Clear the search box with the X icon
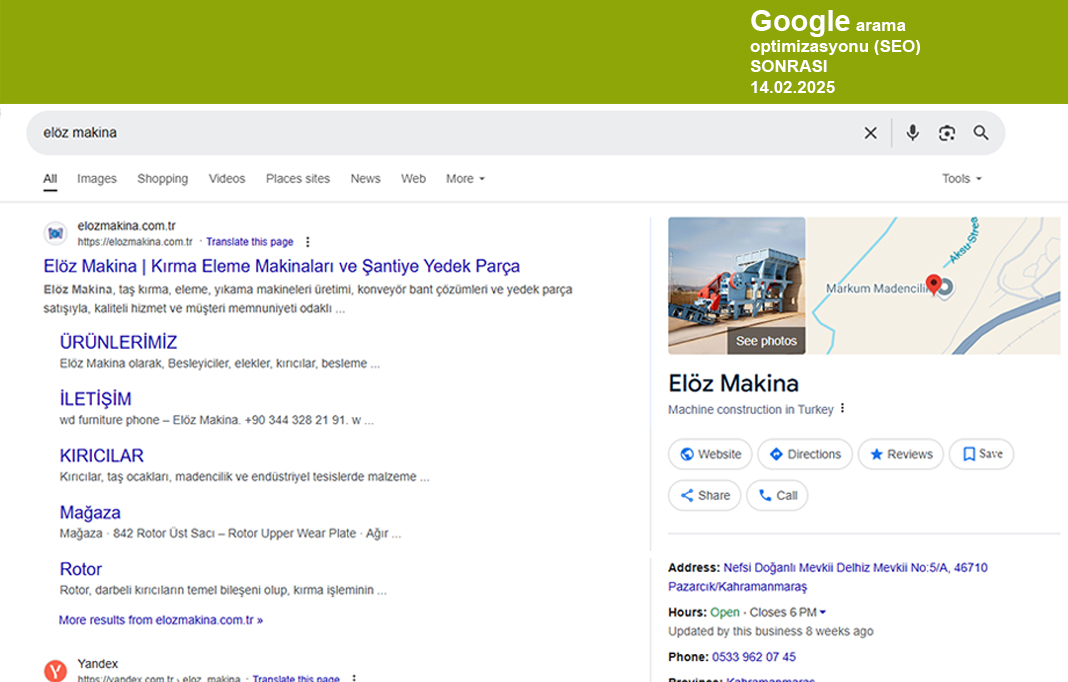The height and width of the screenshot is (682, 1068). (870, 133)
